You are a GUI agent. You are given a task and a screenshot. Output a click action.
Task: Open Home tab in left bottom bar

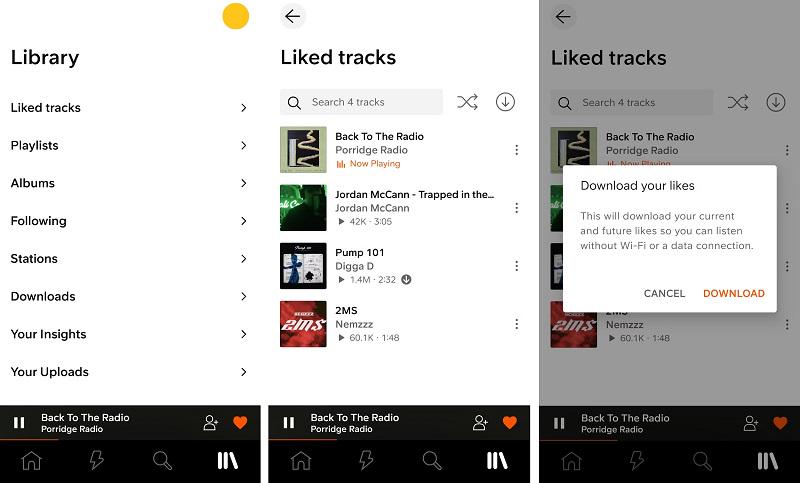pos(31,461)
